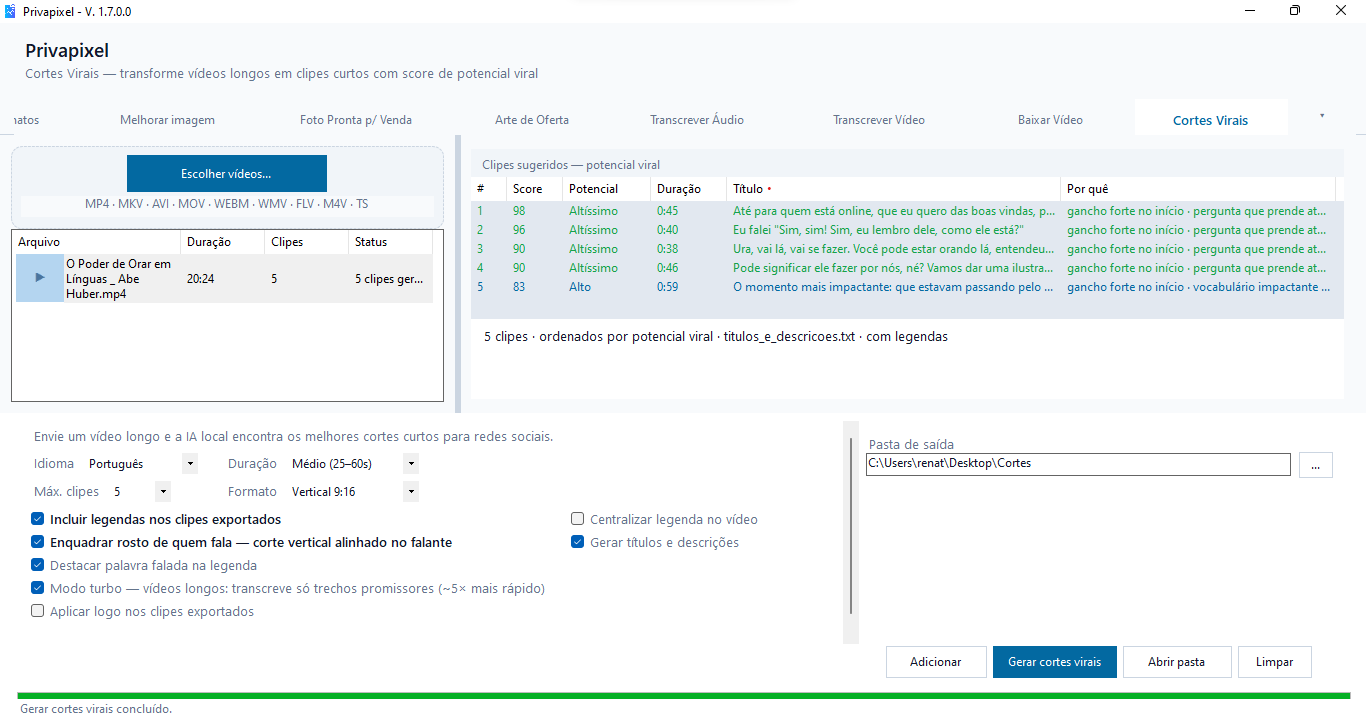The height and width of the screenshot is (719, 1366).
Task: Click Gerar cortes virais button
Action: pyautogui.click(x=1055, y=662)
